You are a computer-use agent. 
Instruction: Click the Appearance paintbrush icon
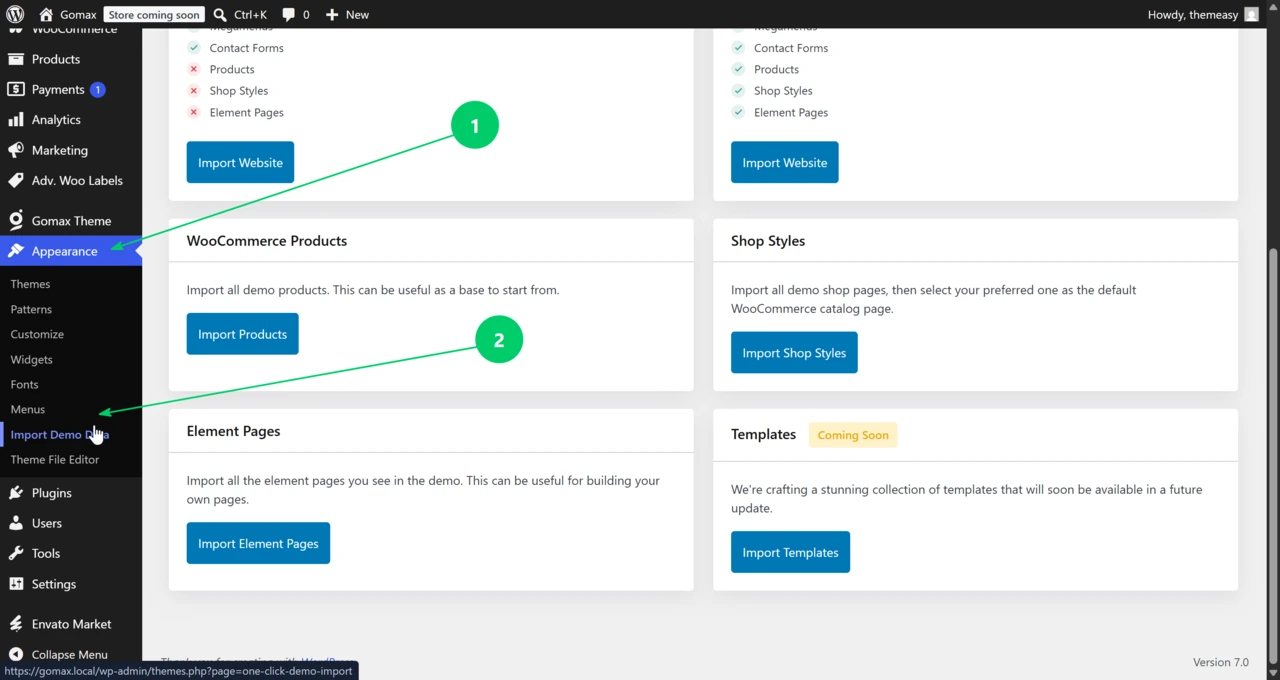[16, 251]
